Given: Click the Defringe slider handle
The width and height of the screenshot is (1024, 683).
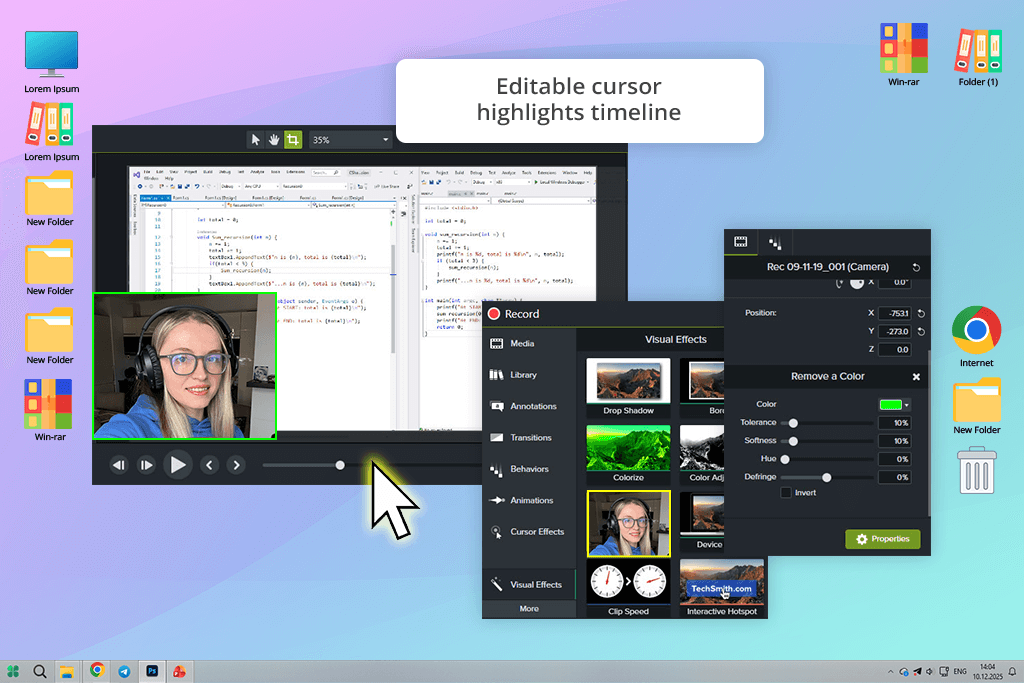Looking at the screenshot, I should (827, 477).
